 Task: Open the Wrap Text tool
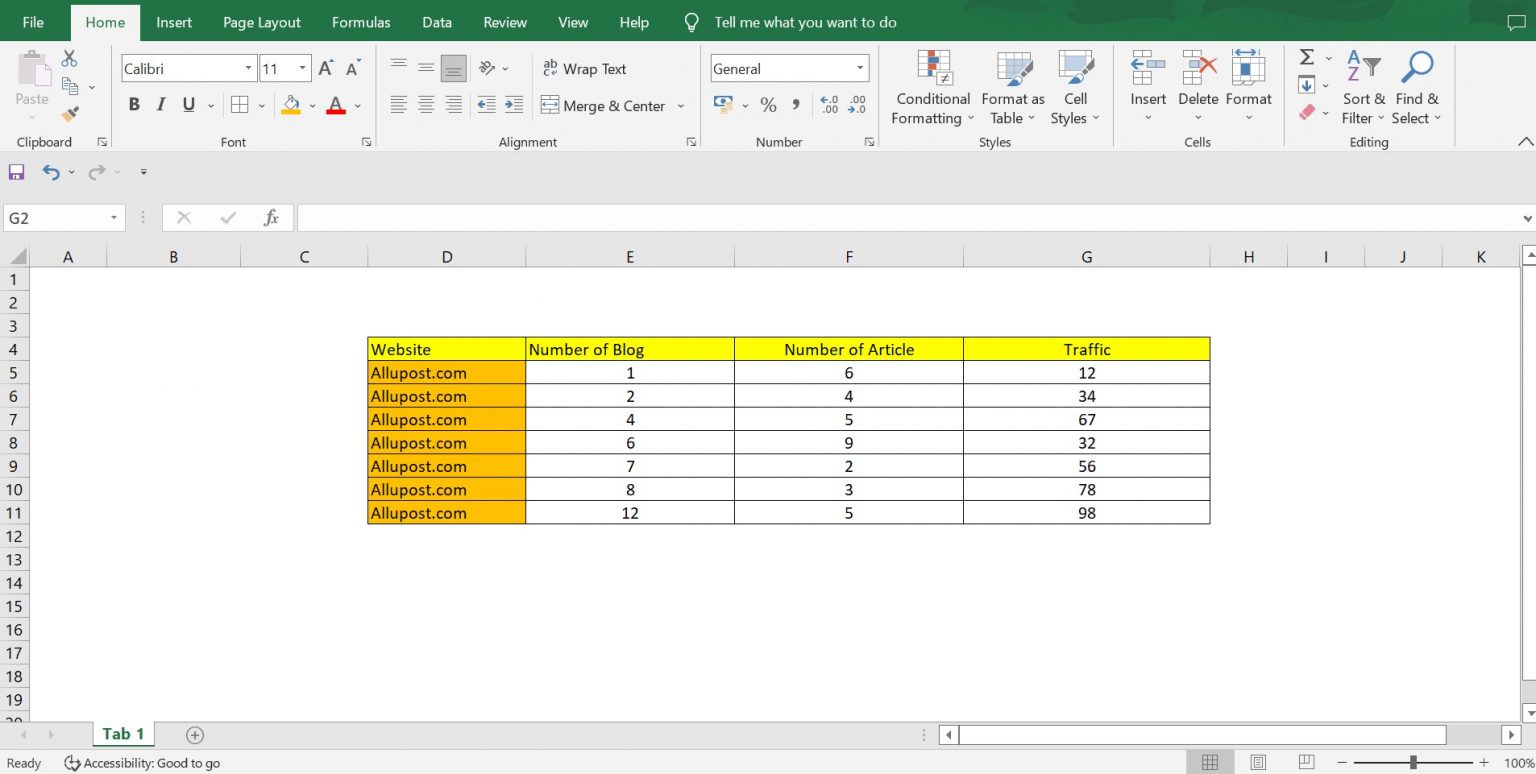[584, 68]
